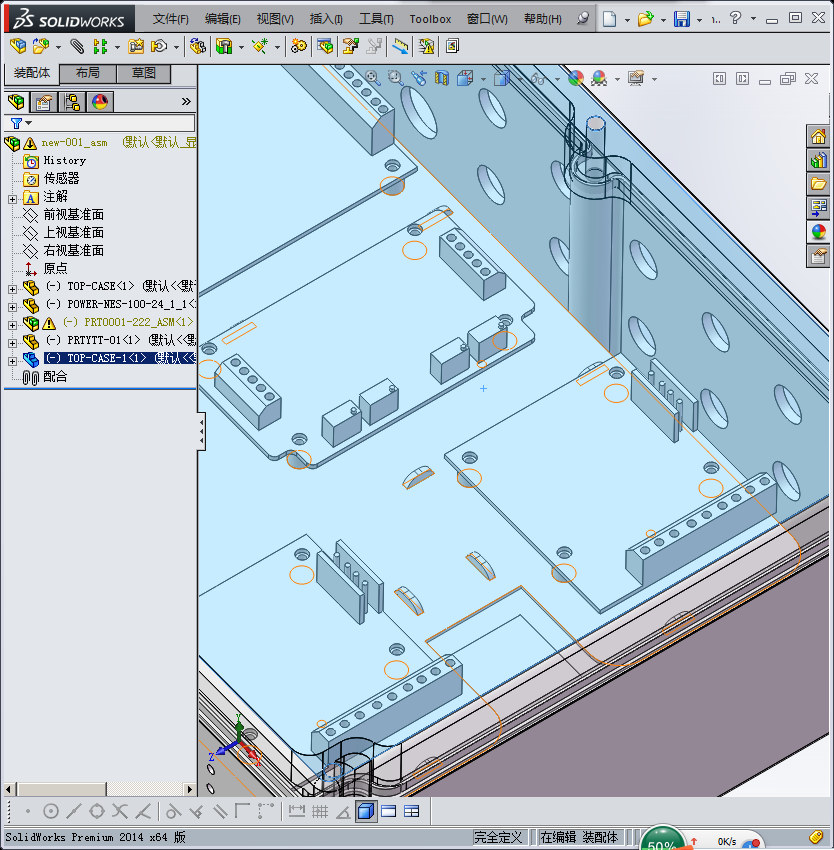Image resolution: width=834 pixels, height=850 pixels.
Task: Open File Explorer folder icon in task pane
Action: click(x=818, y=184)
